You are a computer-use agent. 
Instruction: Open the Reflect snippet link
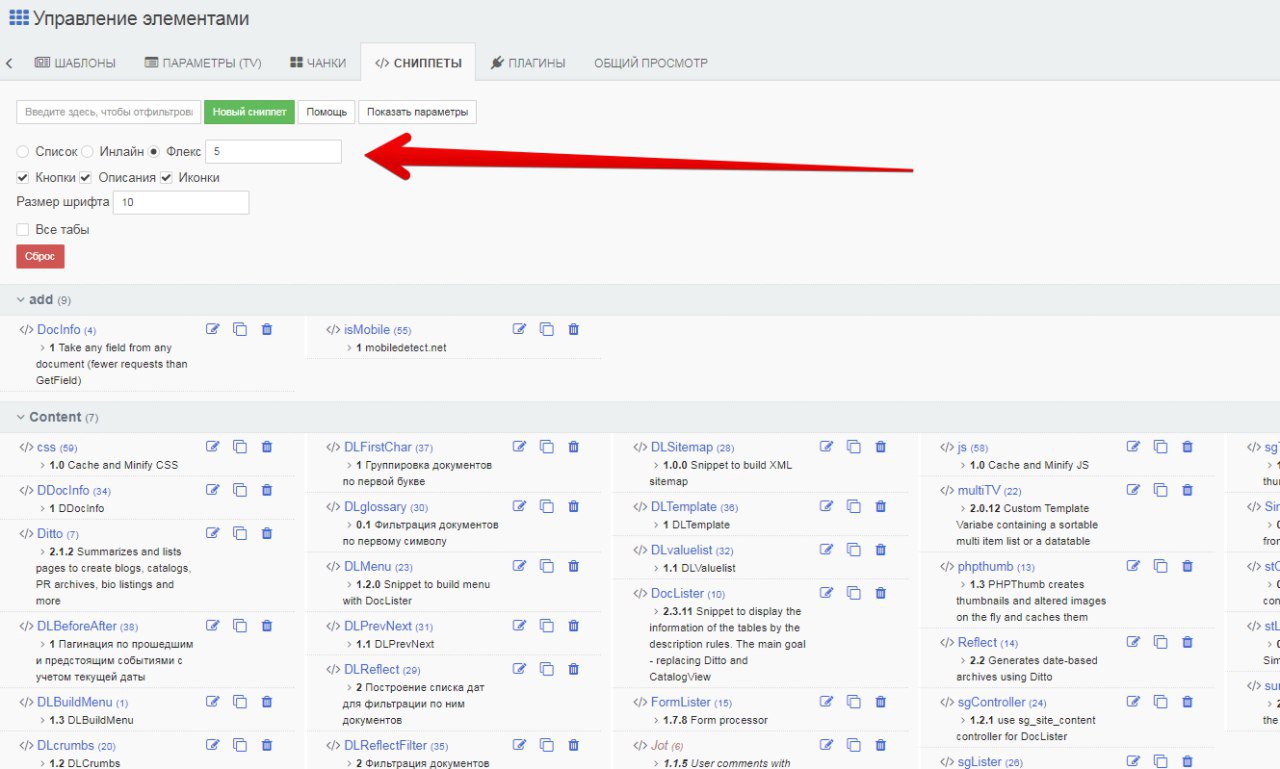pyautogui.click(x=977, y=642)
